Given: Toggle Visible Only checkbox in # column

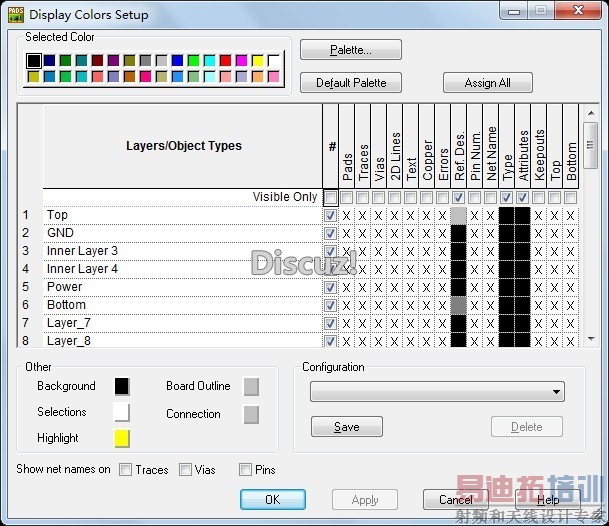Looking at the screenshot, I should 331,198.
